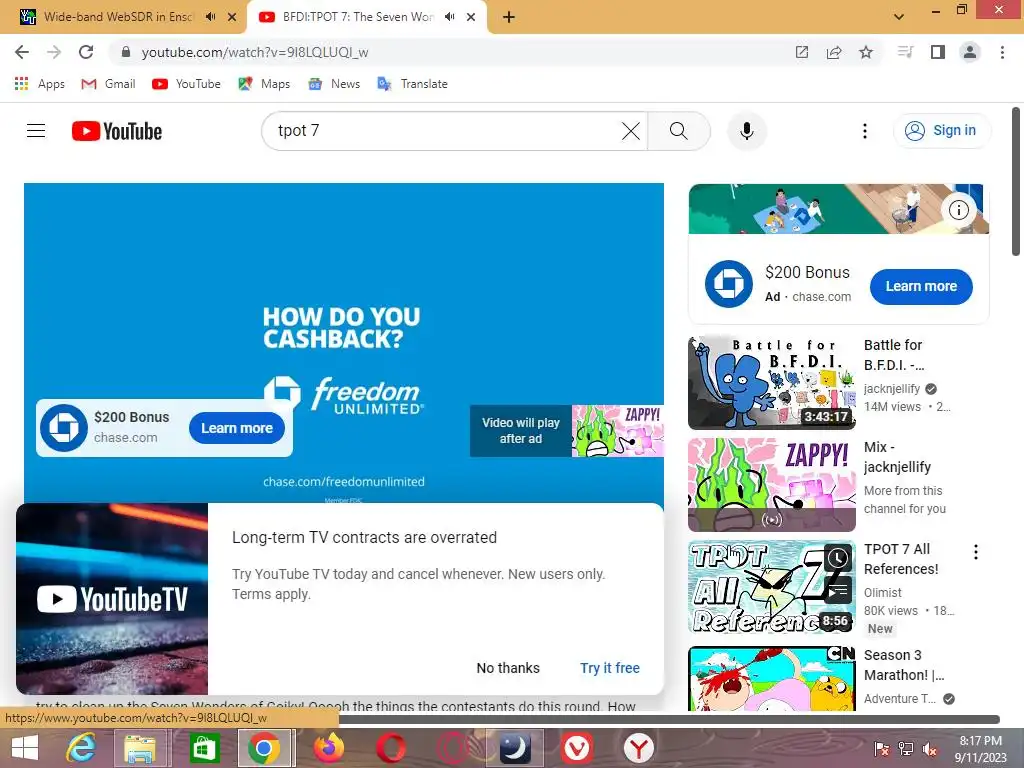Go back using browser back arrow
Viewport: 1024px width, 768px height.
pos(22,52)
